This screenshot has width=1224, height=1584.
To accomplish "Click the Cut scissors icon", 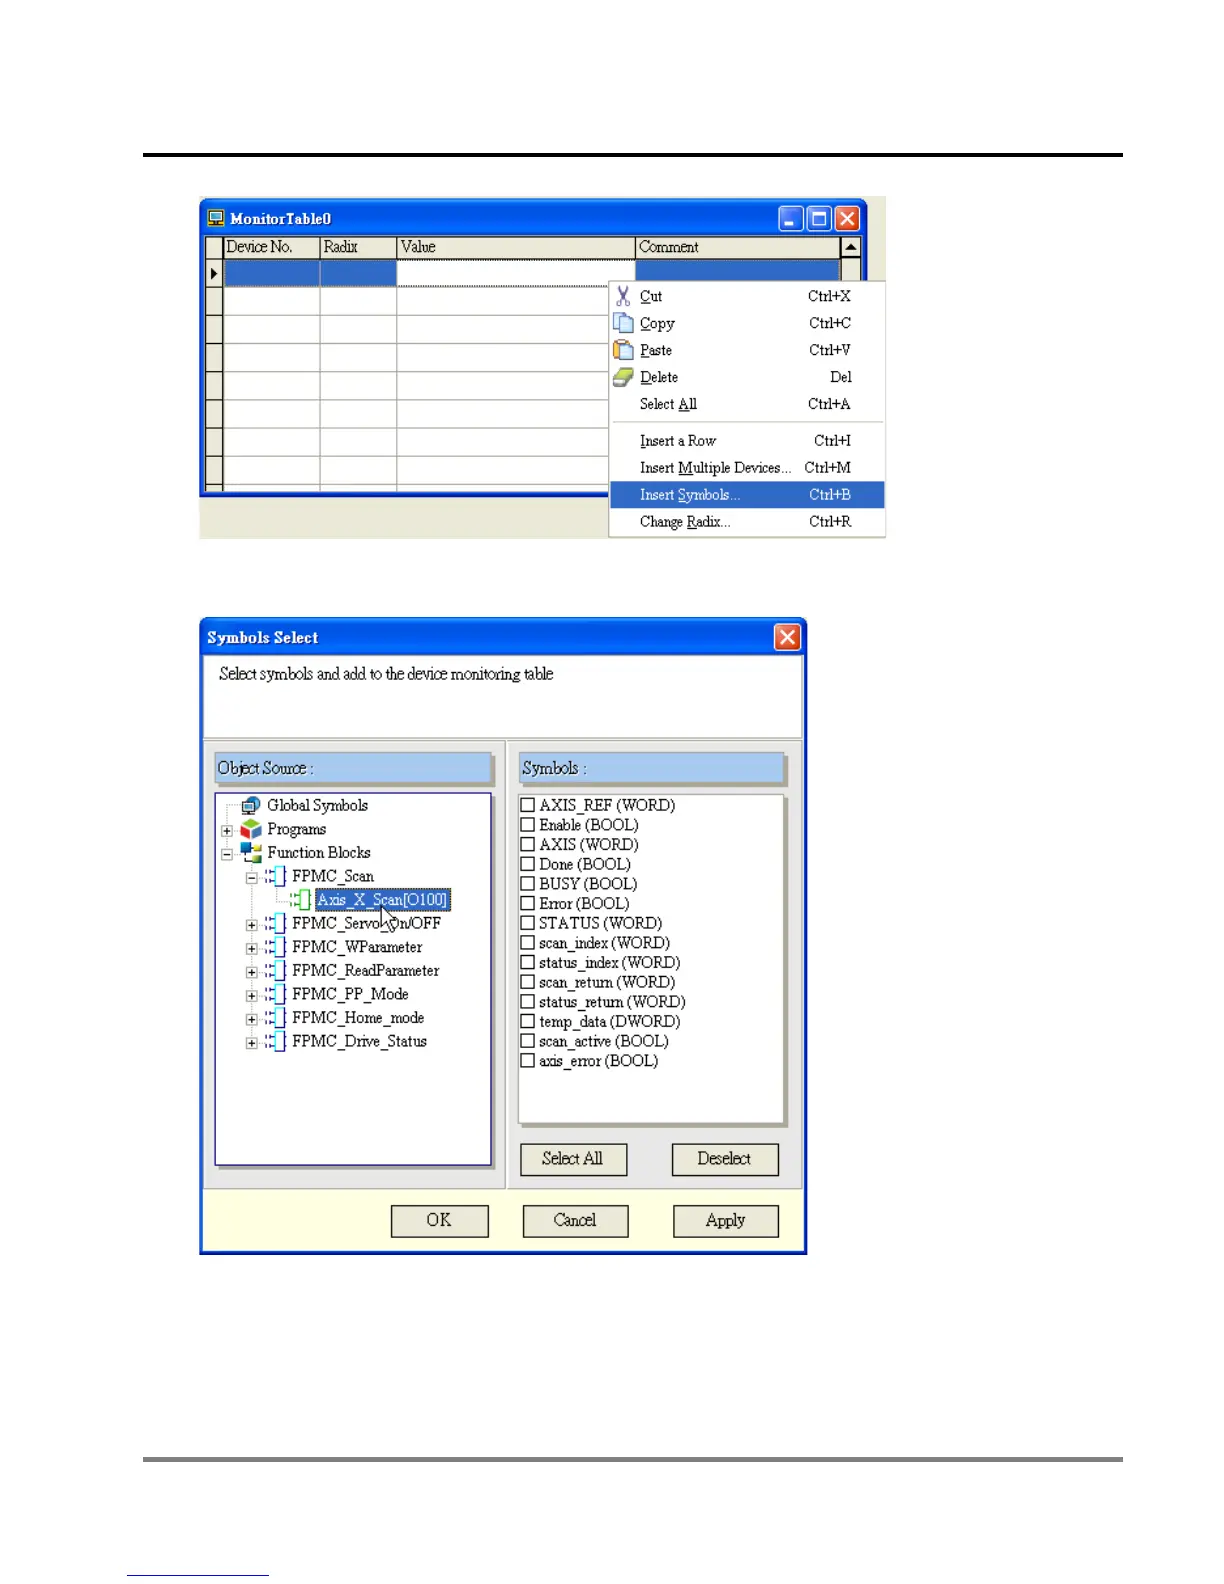I will point(623,296).
